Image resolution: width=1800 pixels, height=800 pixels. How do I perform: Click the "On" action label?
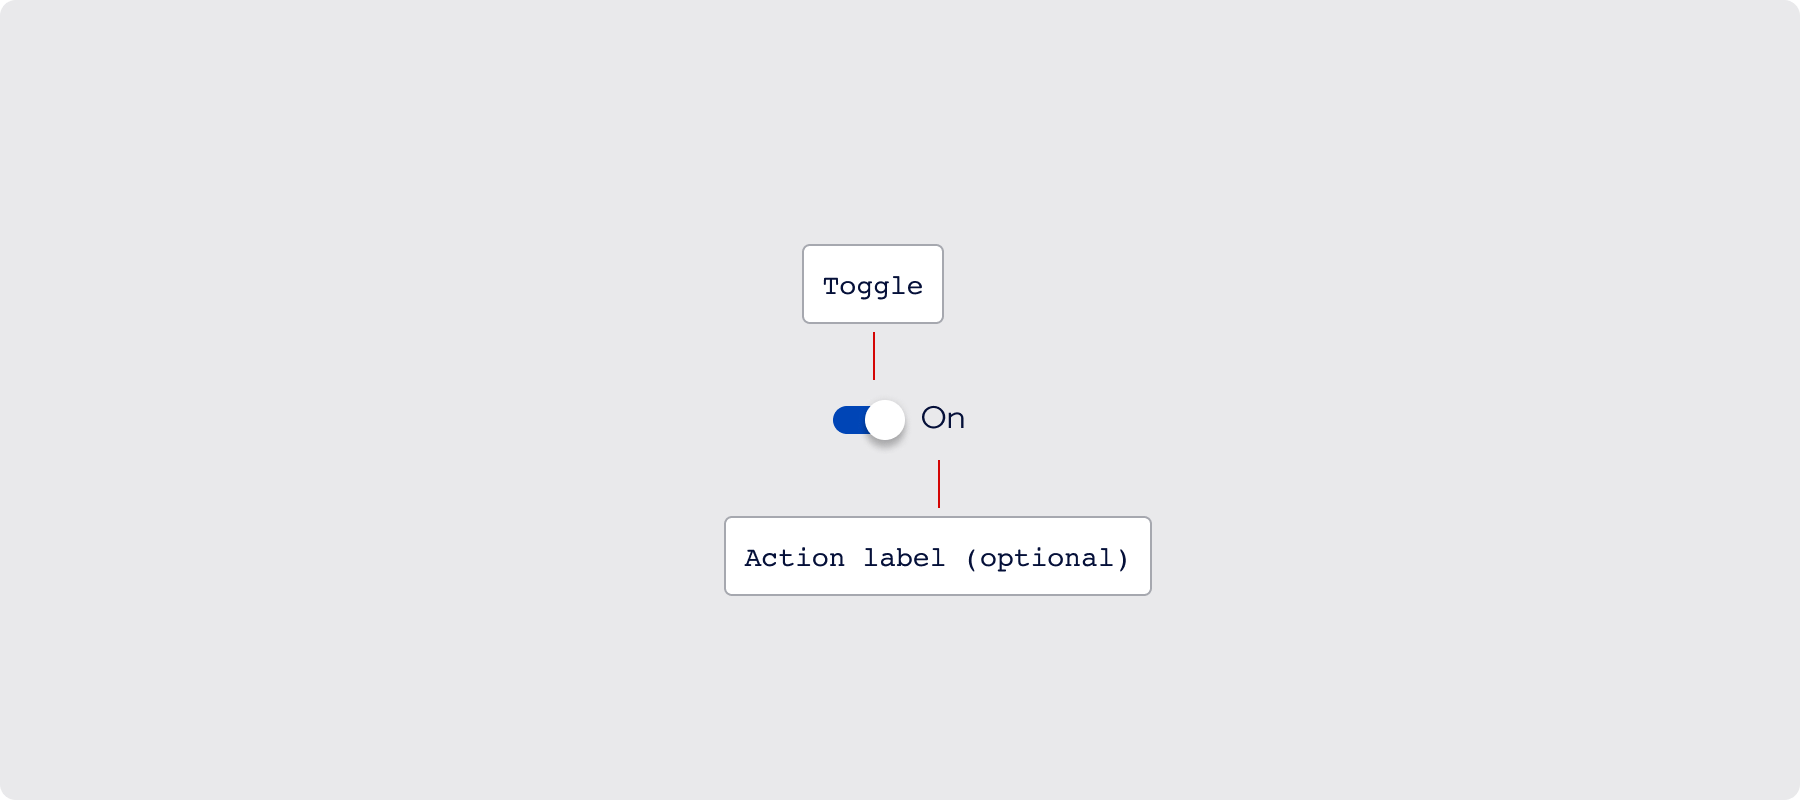[942, 418]
